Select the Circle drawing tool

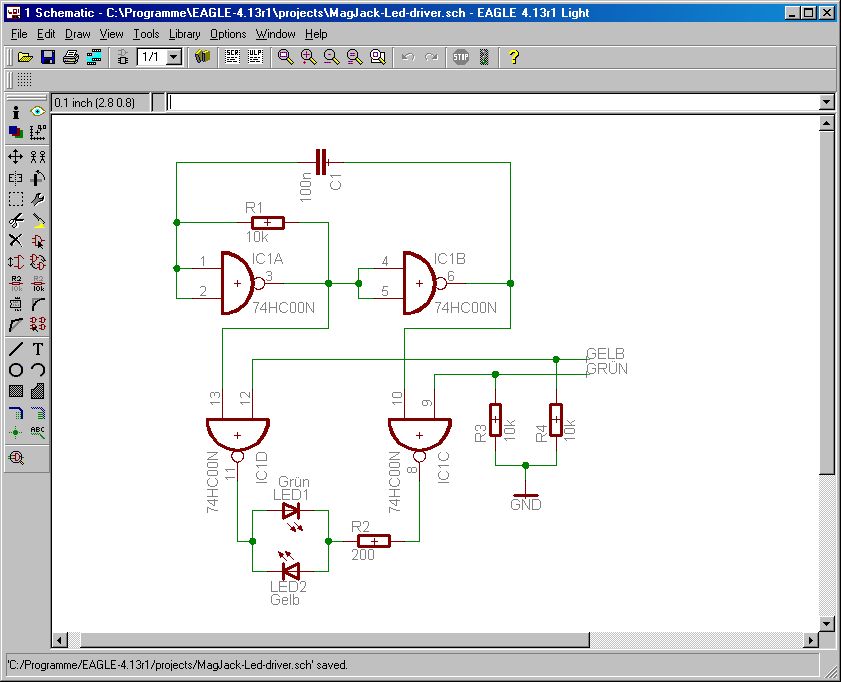point(16,370)
